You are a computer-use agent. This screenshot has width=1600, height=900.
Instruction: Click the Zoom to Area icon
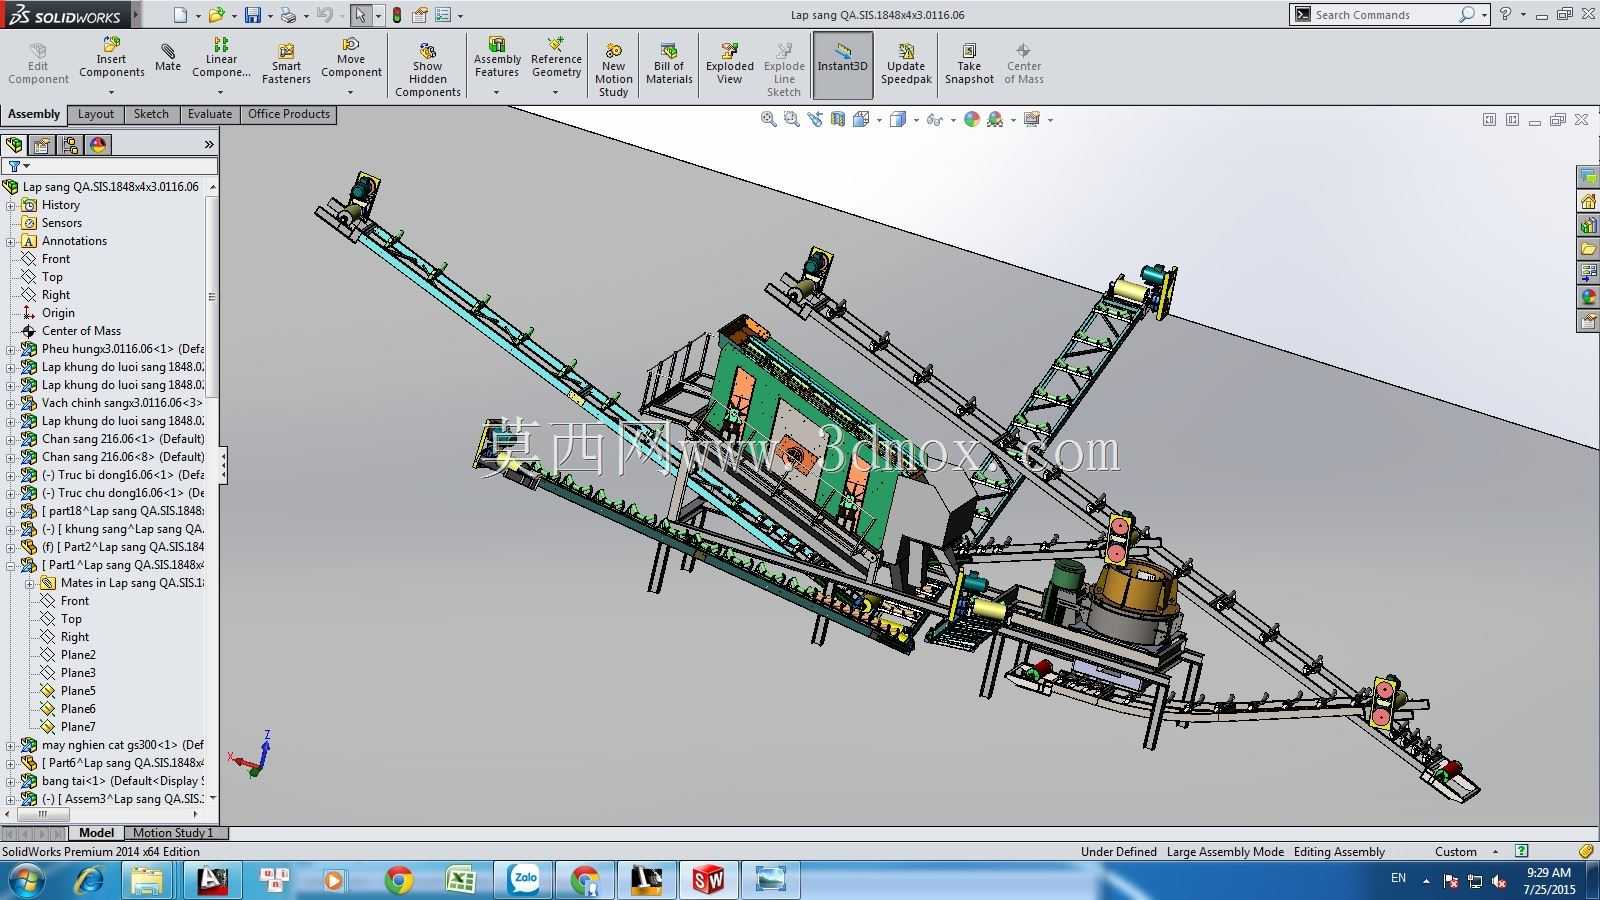pyautogui.click(x=791, y=119)
